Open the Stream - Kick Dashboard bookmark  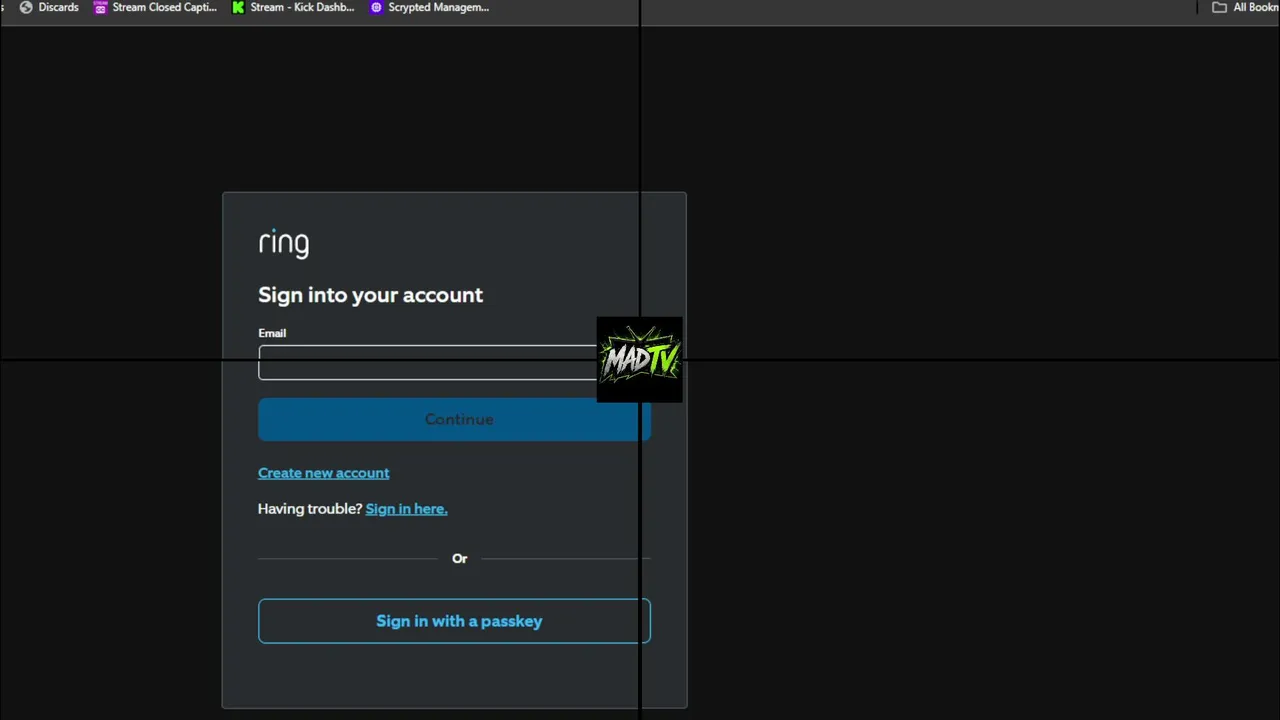(x=293, y=7)
